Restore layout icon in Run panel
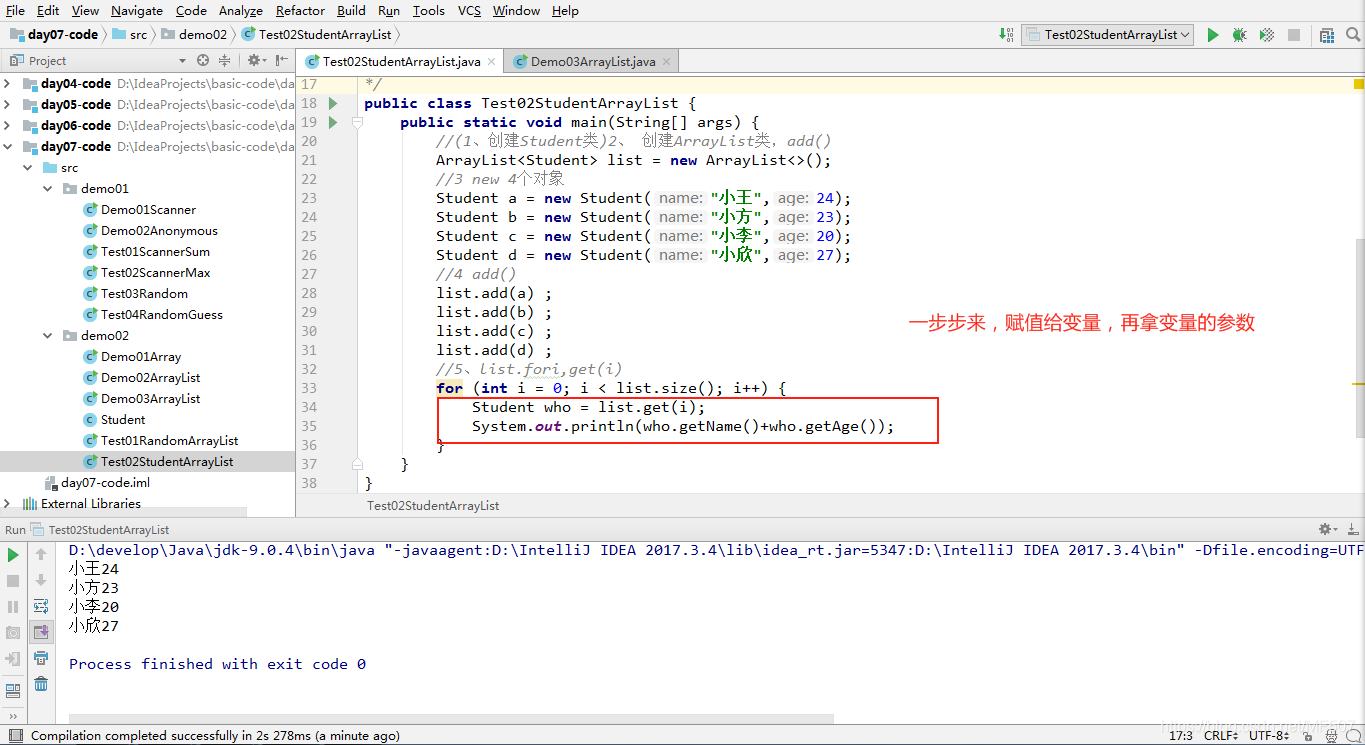Viewport: 1365px width, 745px height. pyautogui.click(x=13, y=690)
